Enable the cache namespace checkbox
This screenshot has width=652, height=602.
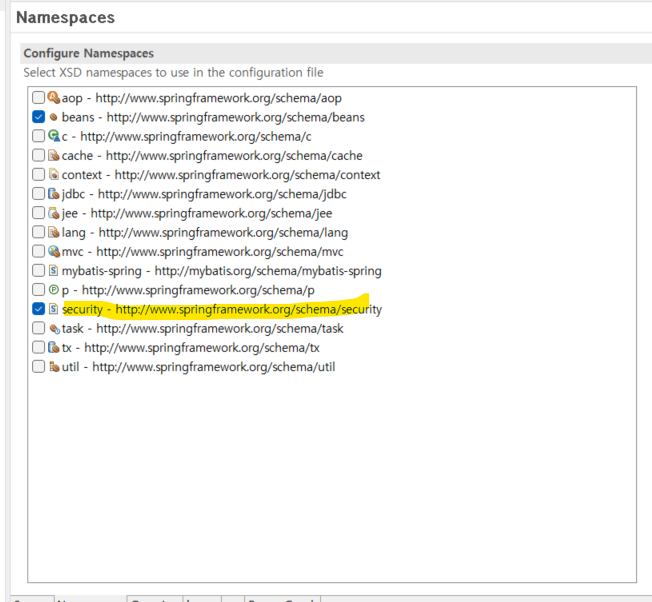coord(38,155)
